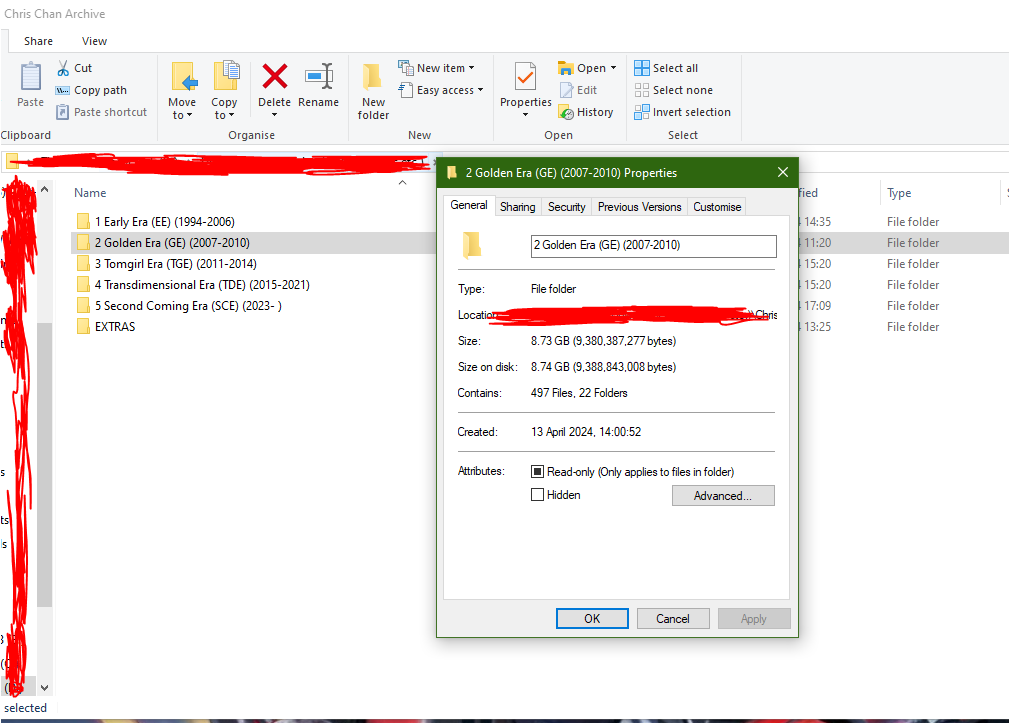The image size is (1009, 723).
Task: Click the Advanced... attributes button
Action: (723, 495)
